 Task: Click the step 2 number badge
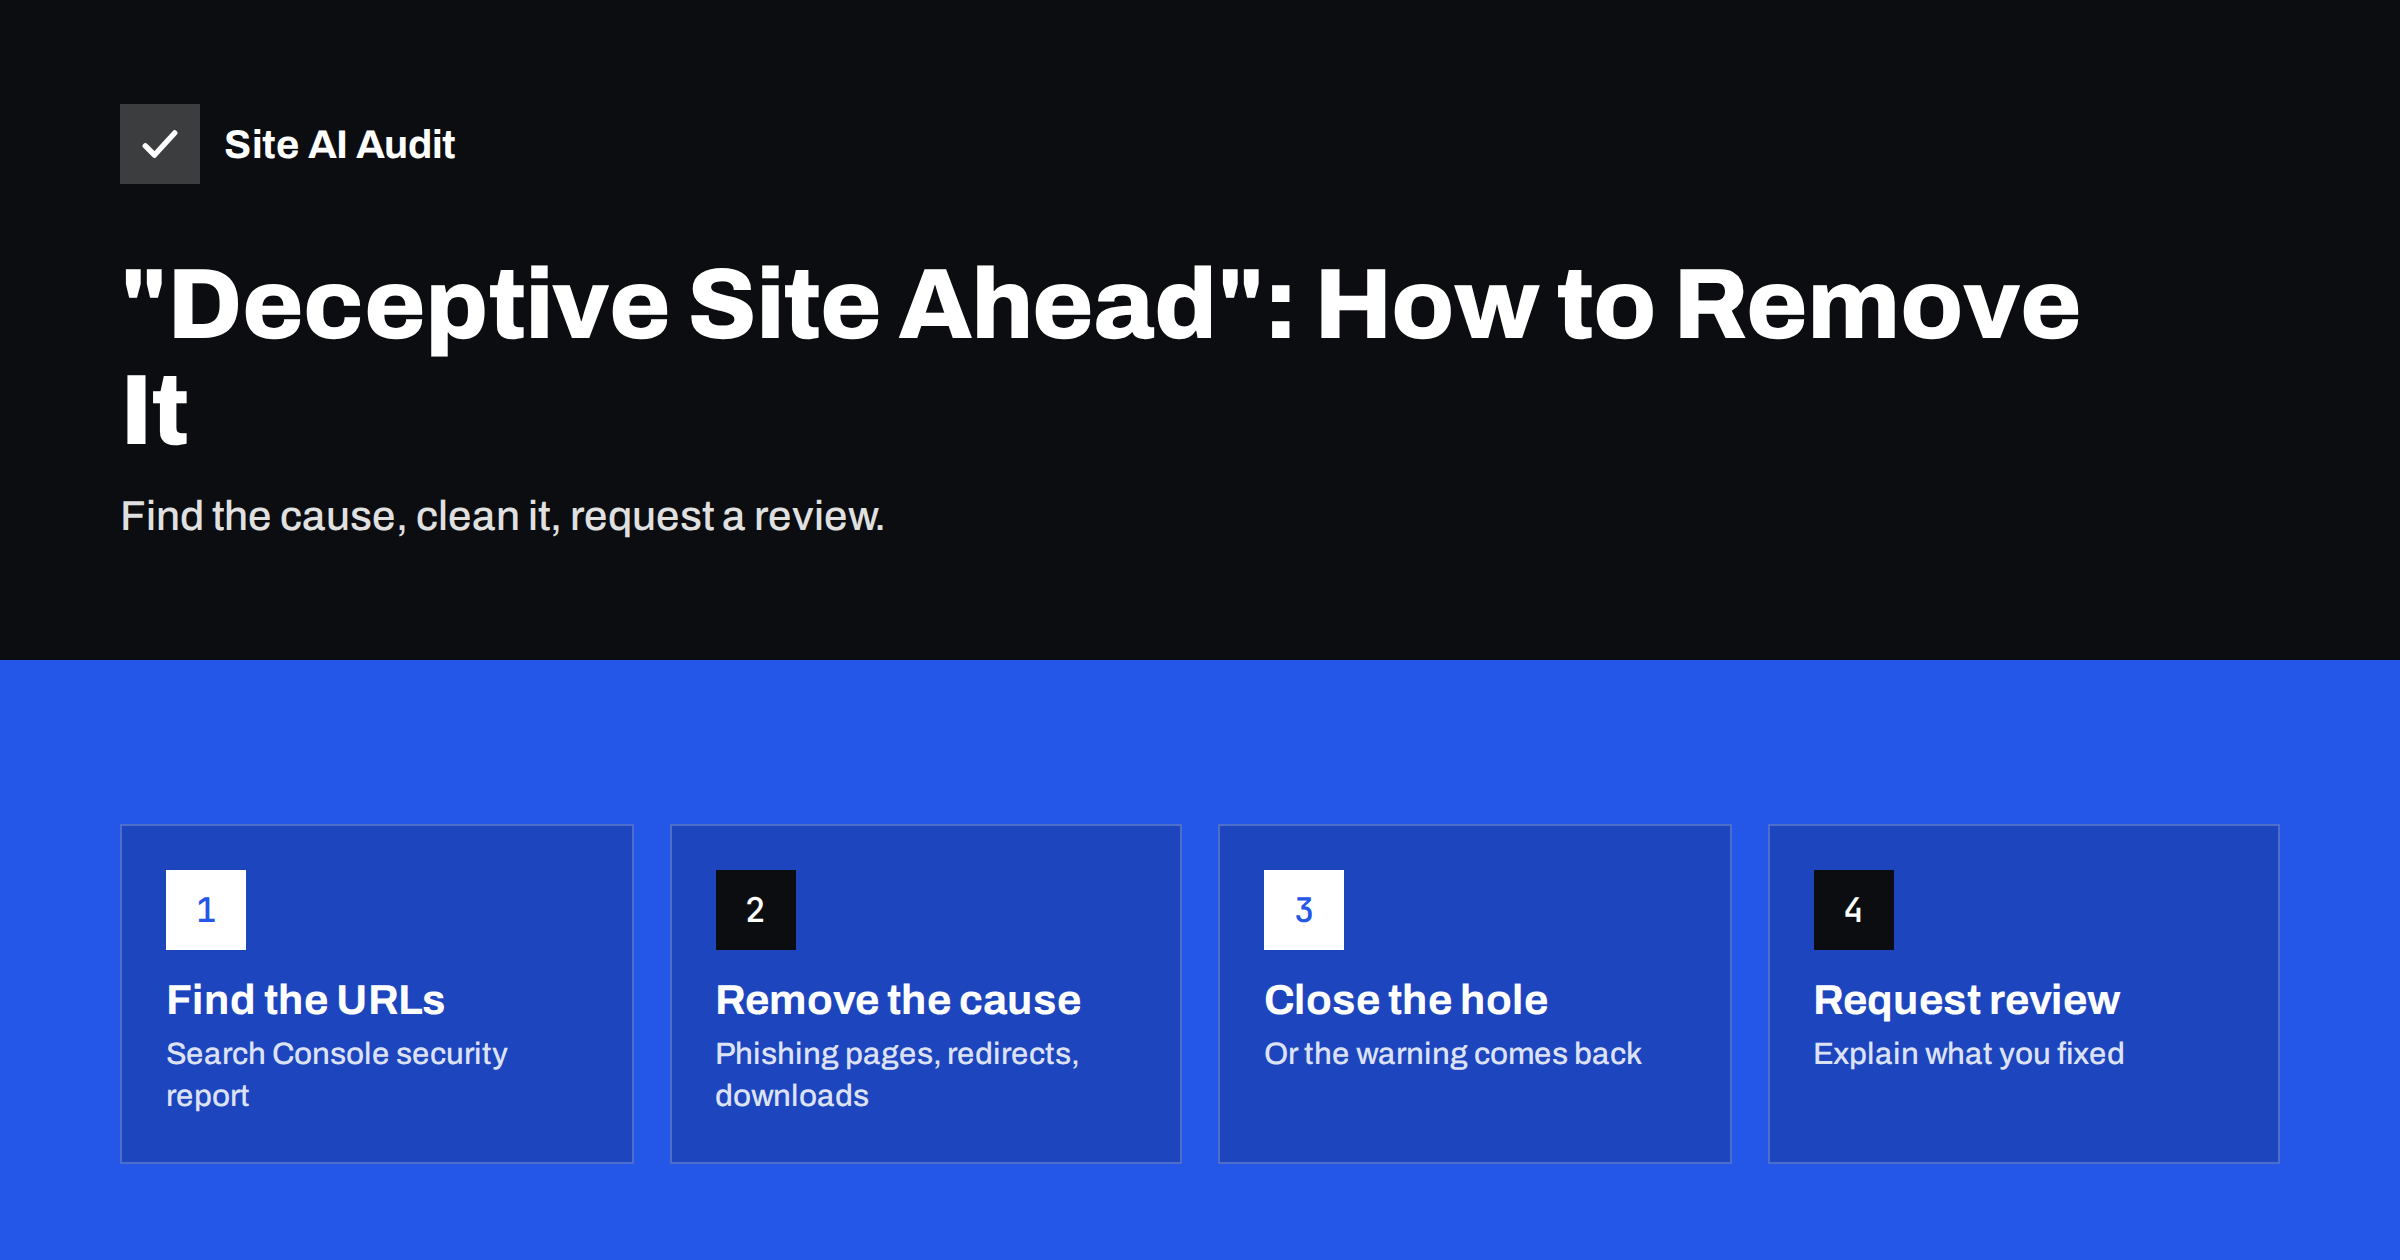point(756,910)
